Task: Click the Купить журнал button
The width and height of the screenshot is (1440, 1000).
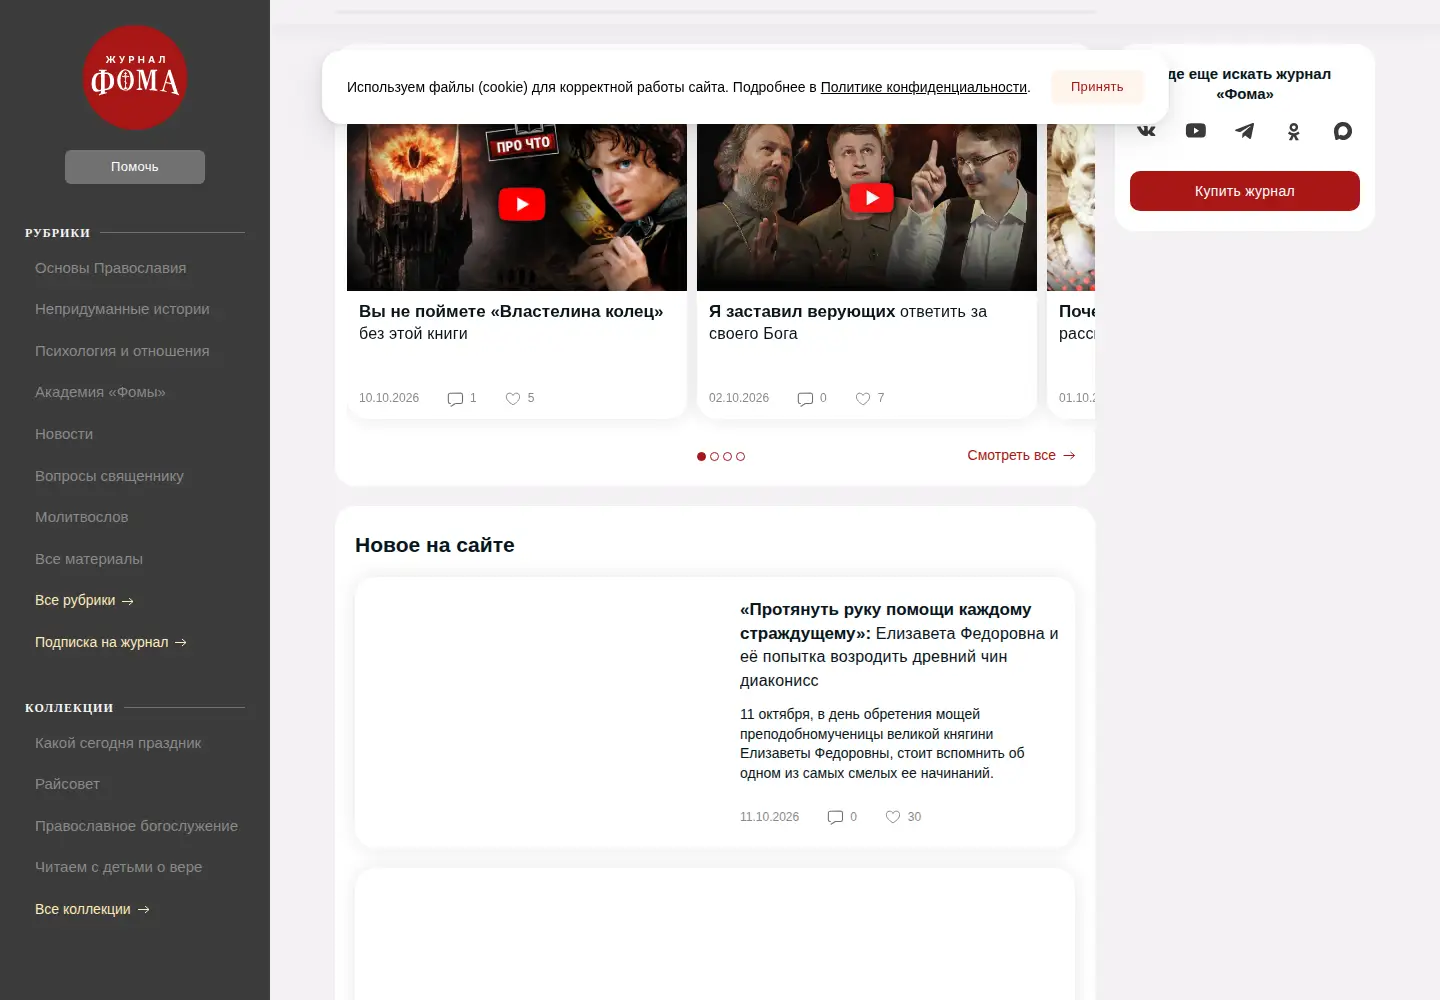Action: pos(1245,191)
